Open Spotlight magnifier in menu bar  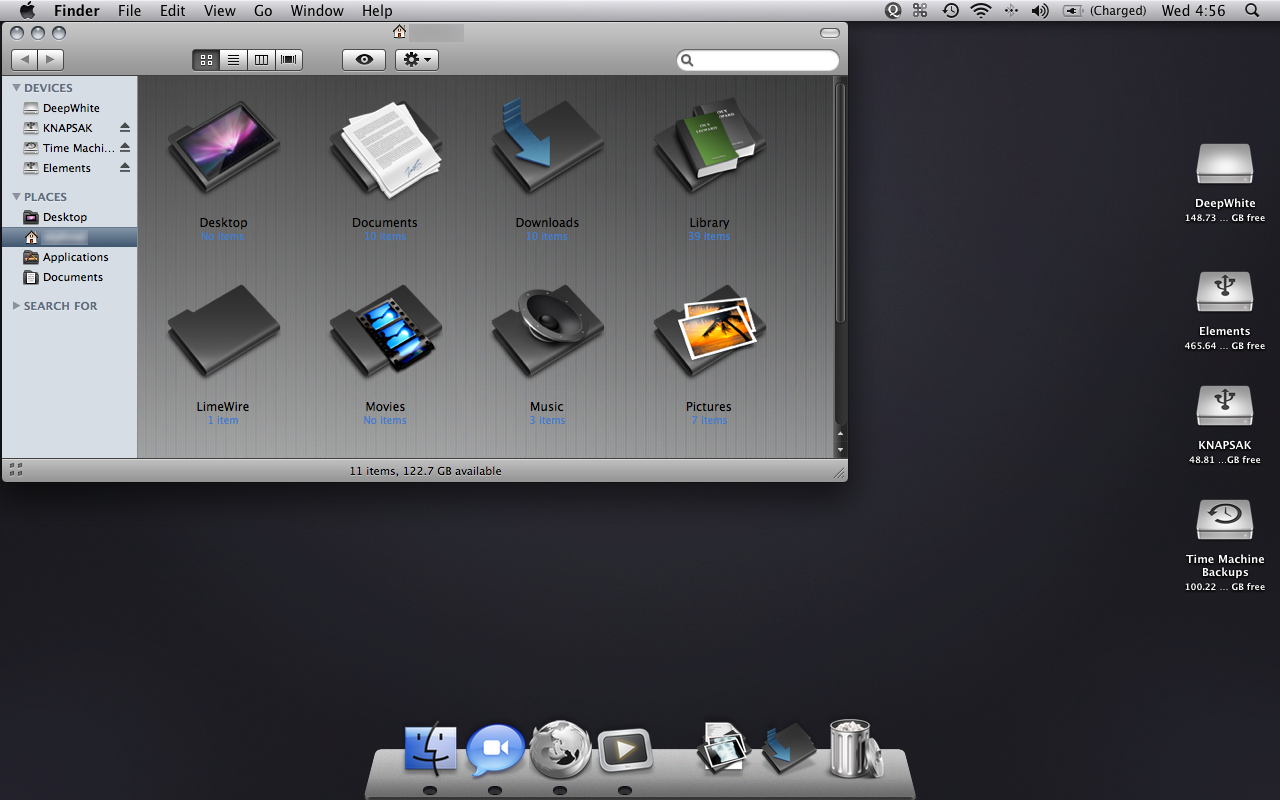tap(1252, 11)
